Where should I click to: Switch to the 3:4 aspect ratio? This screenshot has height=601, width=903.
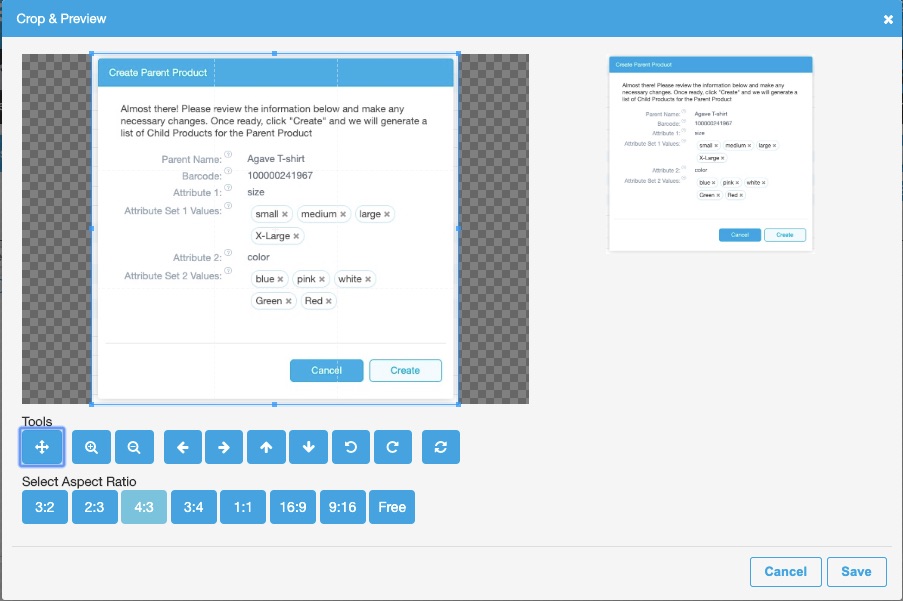[x=193, y=507]
